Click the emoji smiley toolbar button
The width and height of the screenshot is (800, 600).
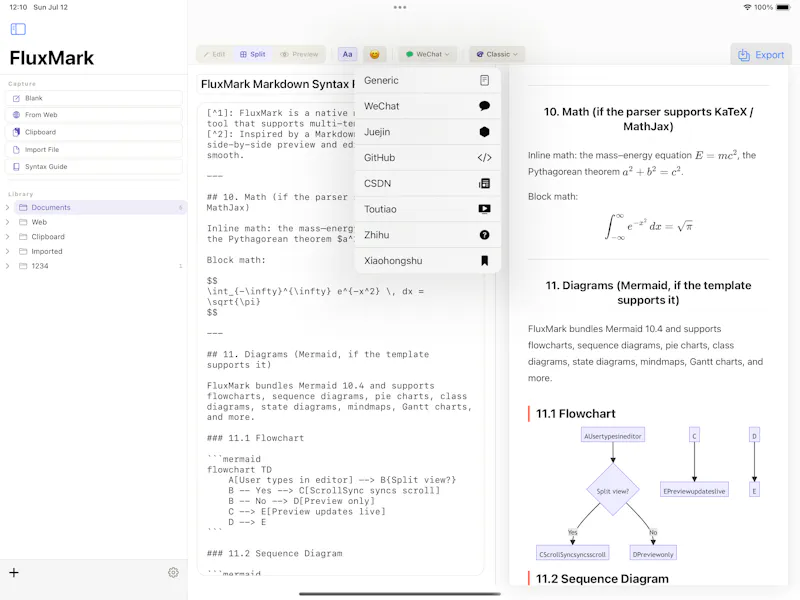click(374, 54)
